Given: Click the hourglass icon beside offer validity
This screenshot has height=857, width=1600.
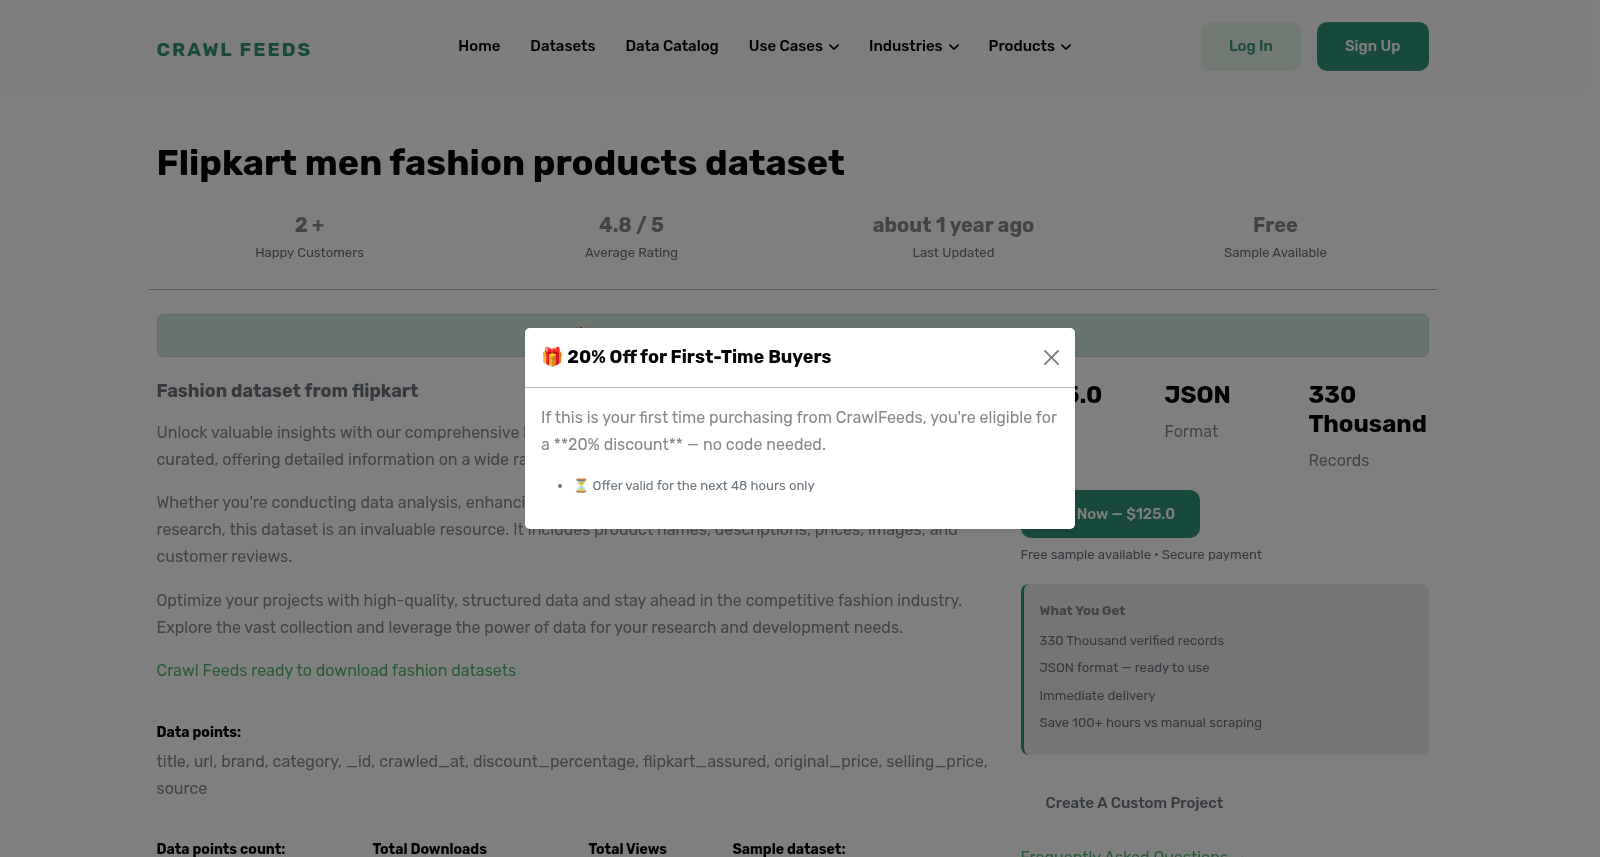Looking at the screenshot, I should coord(581,486).
